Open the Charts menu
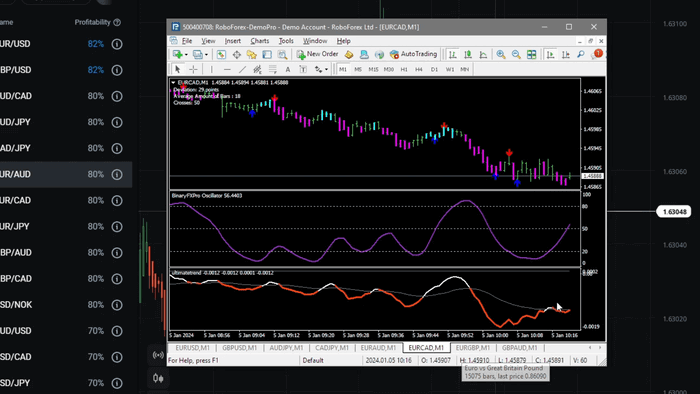This screenshot has height=394, width=700. pyautogui.click(x=260, y=41)
